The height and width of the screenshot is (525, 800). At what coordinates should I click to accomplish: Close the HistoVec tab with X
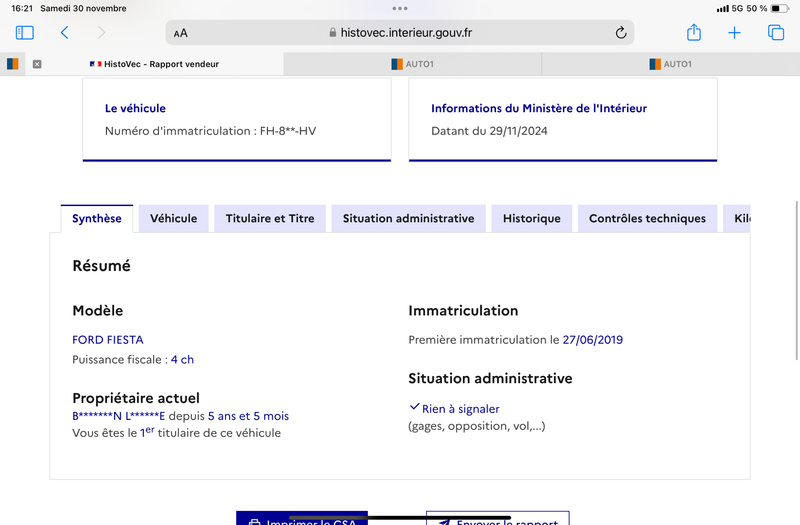(37, 64)
